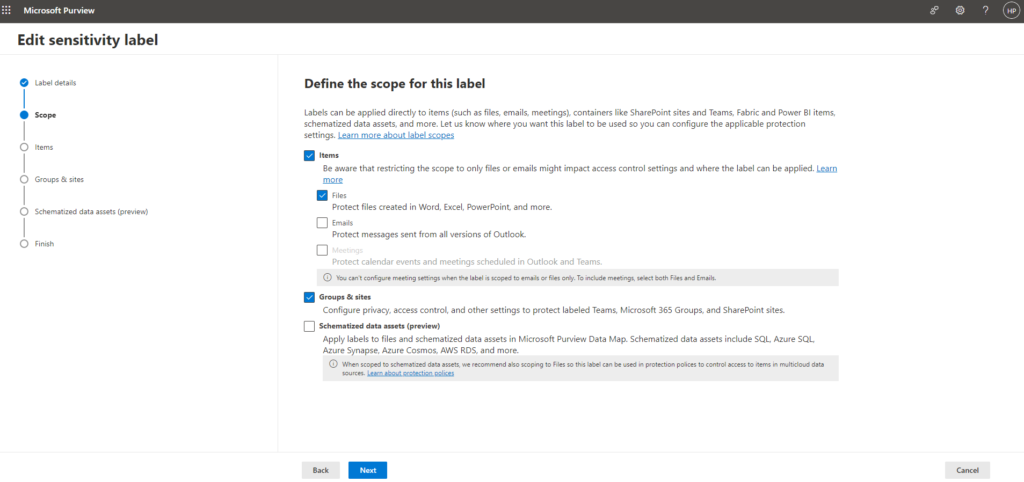Open the app launcher waffle icon
1024x482 pixels.
(9, 10)
